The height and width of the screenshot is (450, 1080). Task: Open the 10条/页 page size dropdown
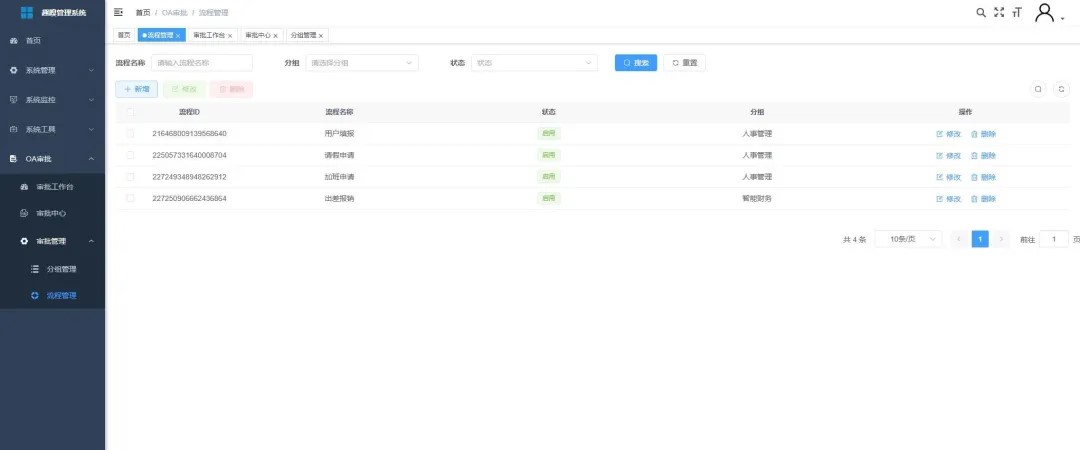pos(908,239)
